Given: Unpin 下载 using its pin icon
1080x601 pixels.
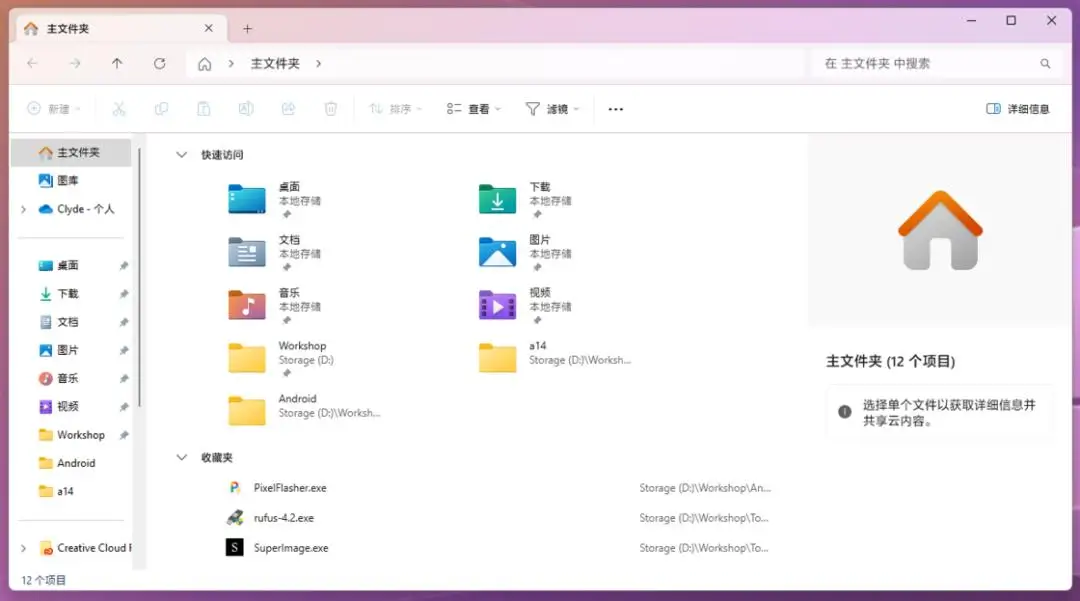Looking at the screenshot, I should click(123, 293).
